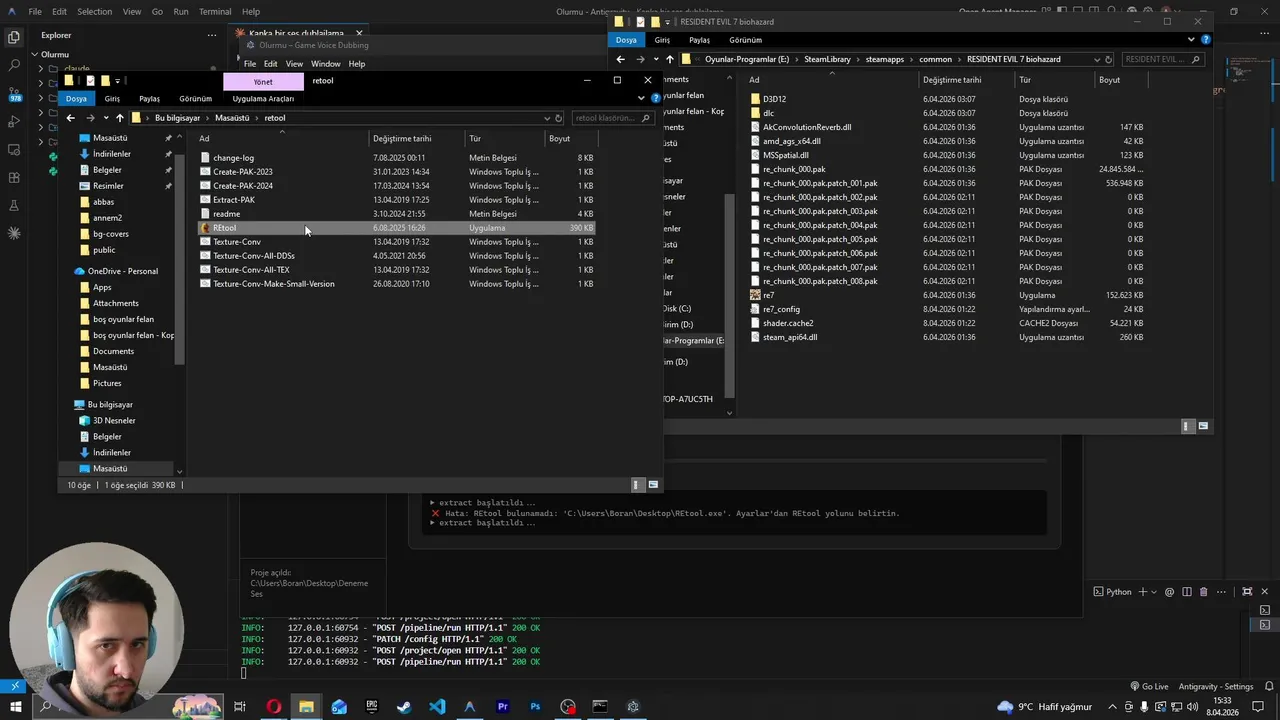Focus the RESIDENT EVIL 7 search box
Screen dimensions: 1280x720
[x=1161, y=59]
